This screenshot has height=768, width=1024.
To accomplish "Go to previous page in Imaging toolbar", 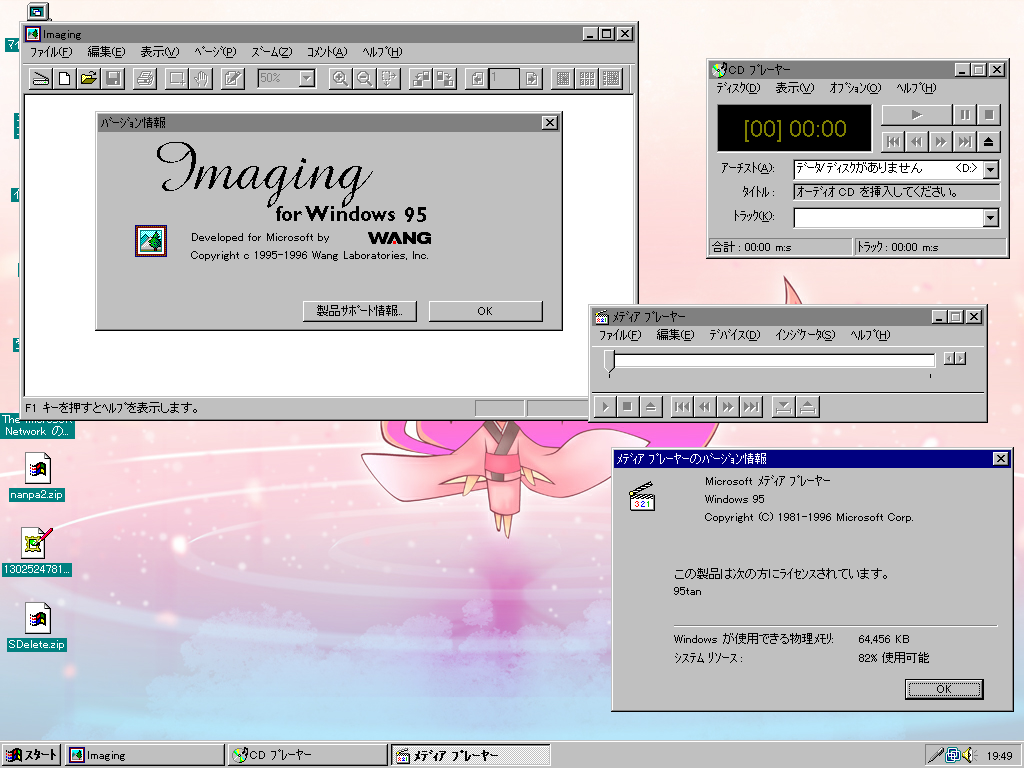I will pos(477,79).
